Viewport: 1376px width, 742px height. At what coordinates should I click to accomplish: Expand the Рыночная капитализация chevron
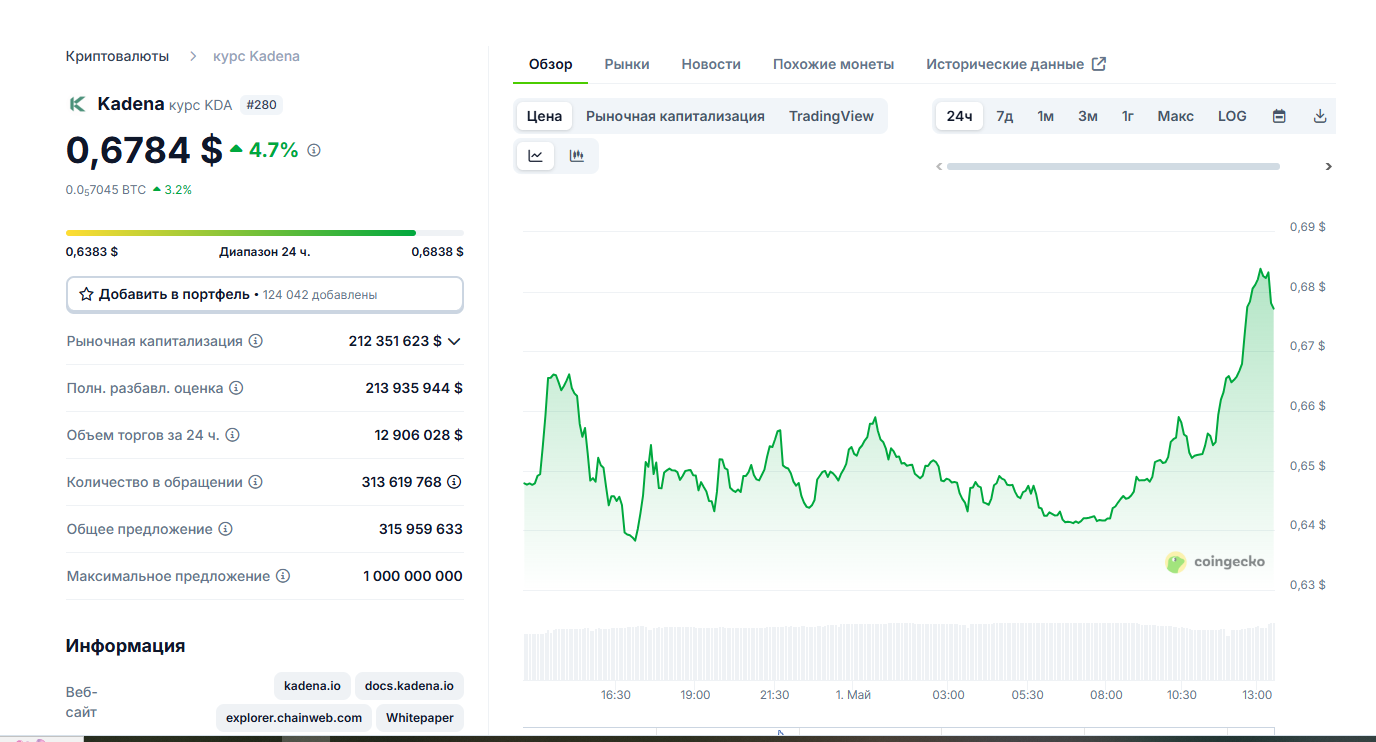(454, 341)
